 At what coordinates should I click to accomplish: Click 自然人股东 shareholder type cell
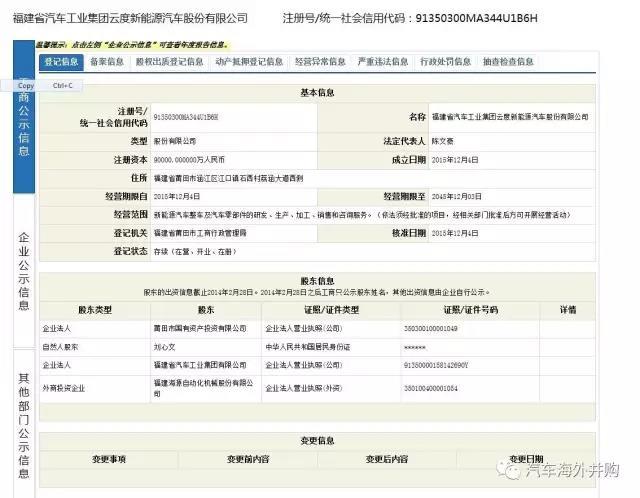[60, 347]
